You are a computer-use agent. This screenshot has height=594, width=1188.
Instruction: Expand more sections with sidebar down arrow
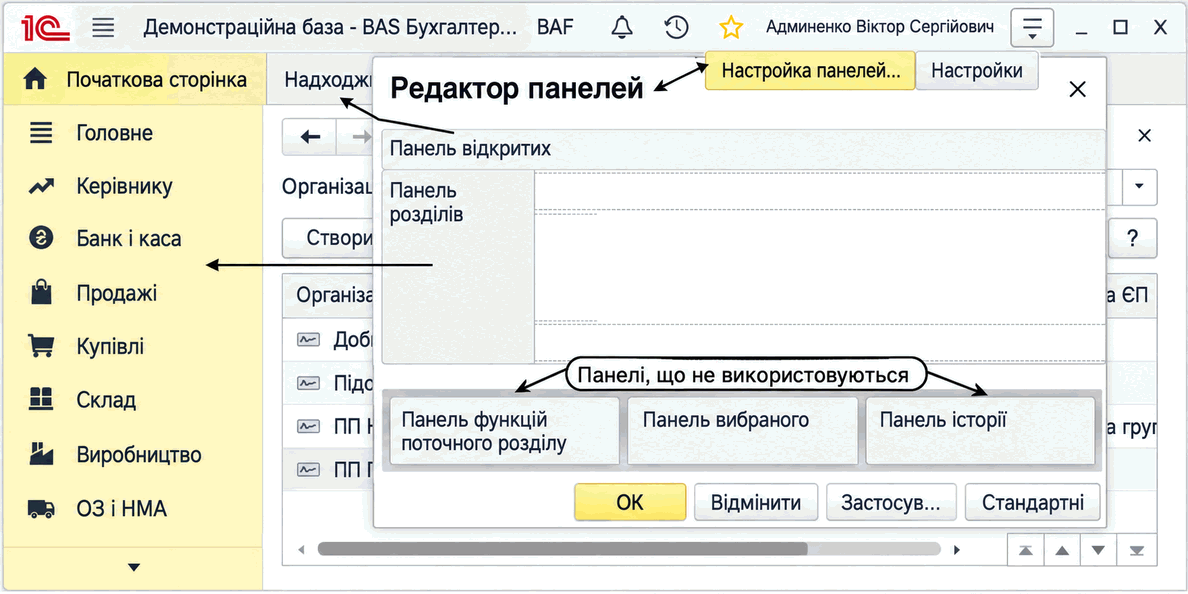[x=134, y=567]
